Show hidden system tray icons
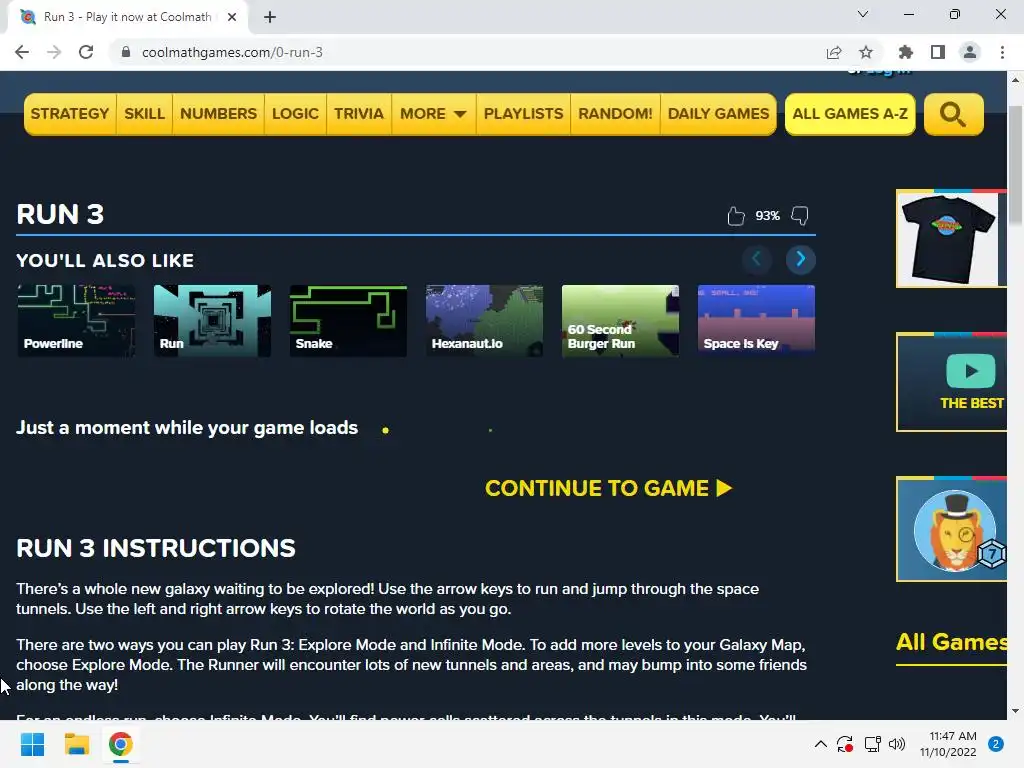Screen dimensions: 1024x768 (x=821, y=744)
